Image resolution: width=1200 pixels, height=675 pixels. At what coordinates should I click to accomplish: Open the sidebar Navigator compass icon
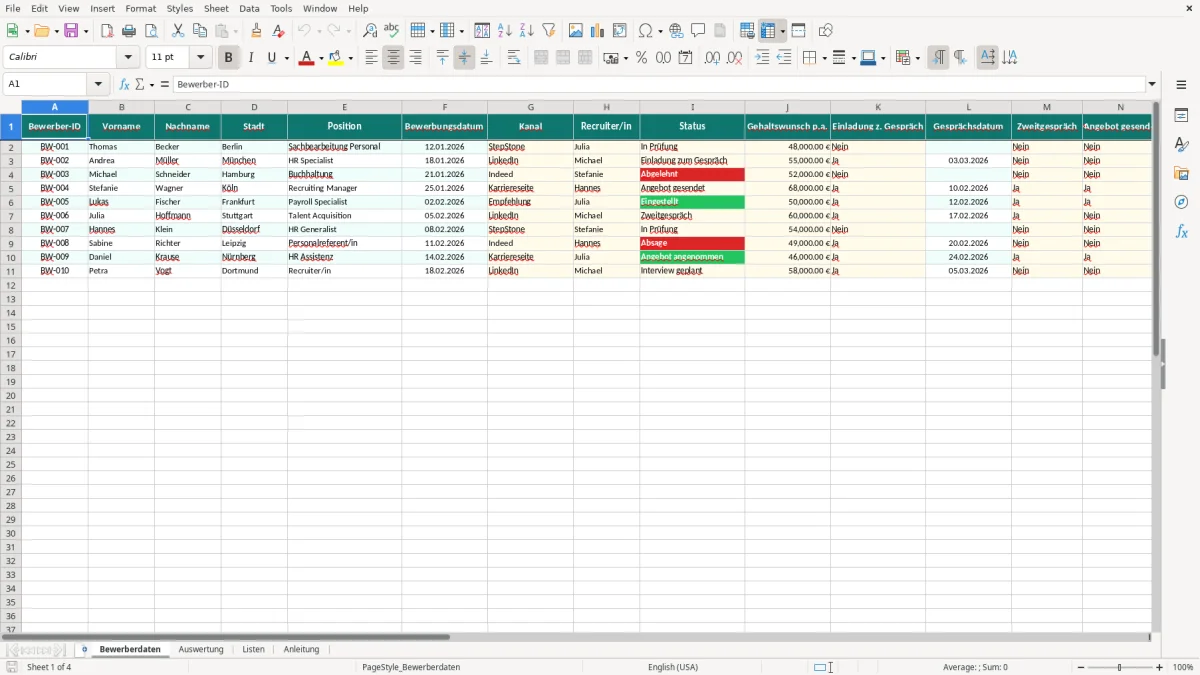[1181, 203]
